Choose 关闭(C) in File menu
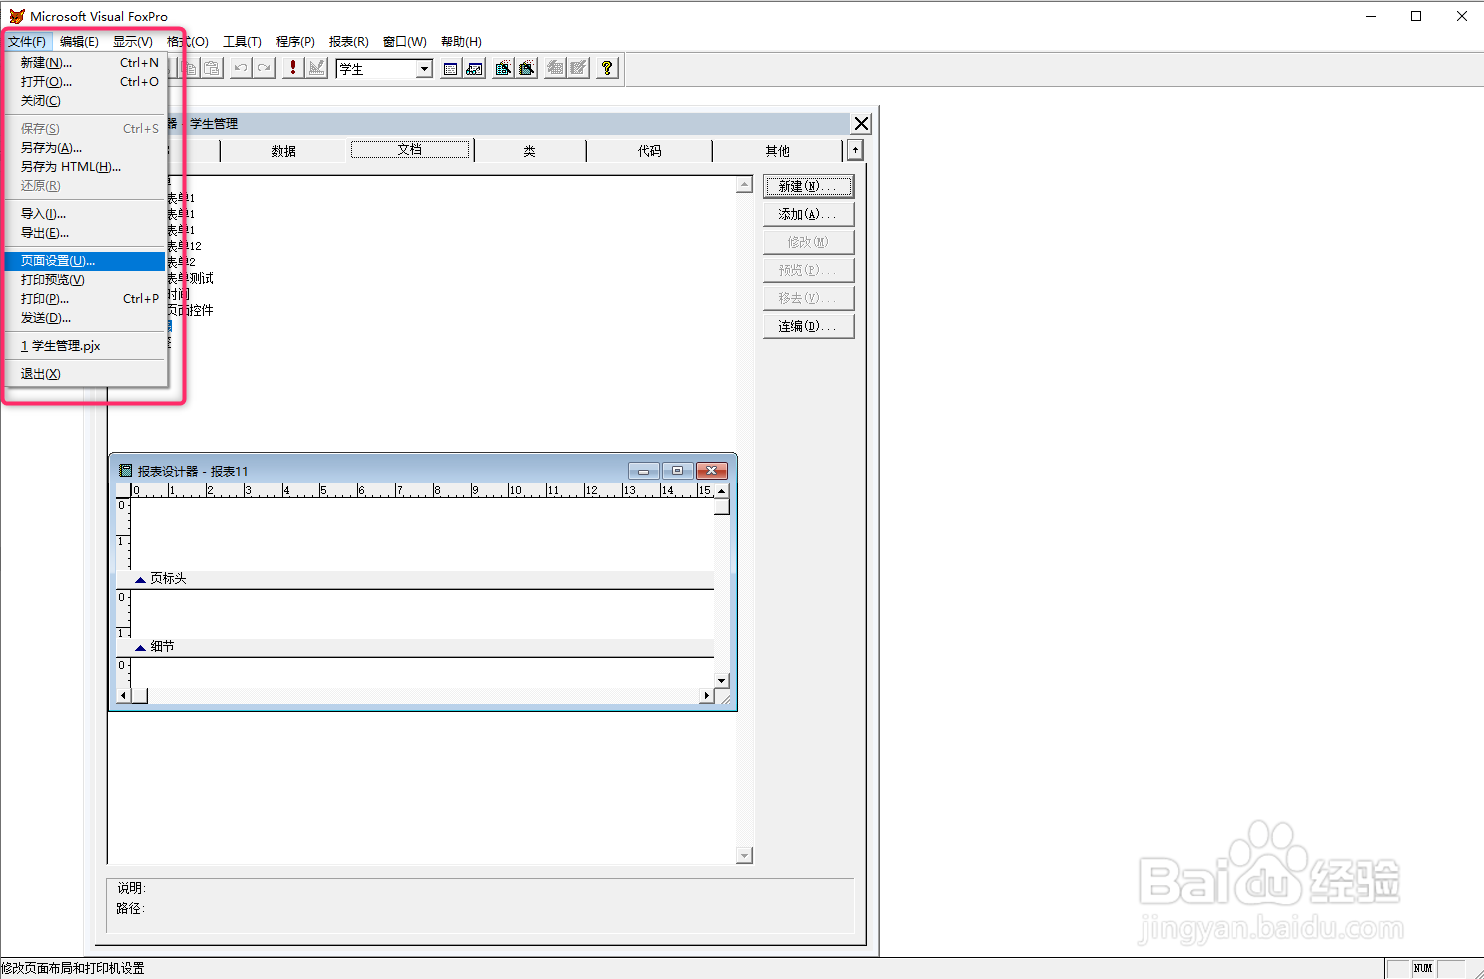Viewport: 1484px width, 979px height. click(x=85, y=101)
